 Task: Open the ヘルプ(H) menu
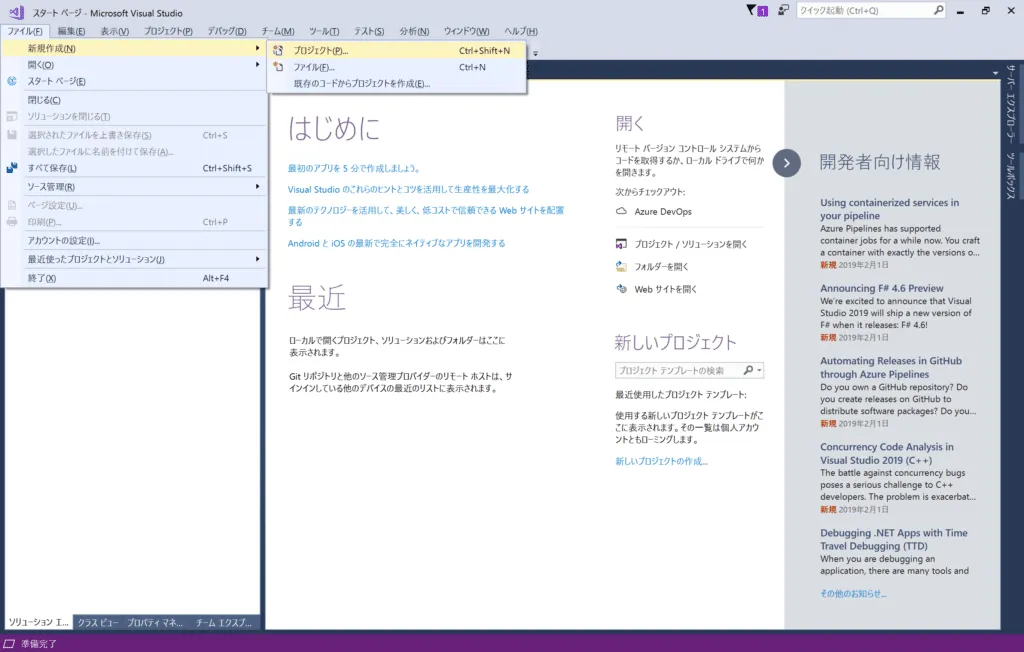pyautogui.click(x=520, y=31)
